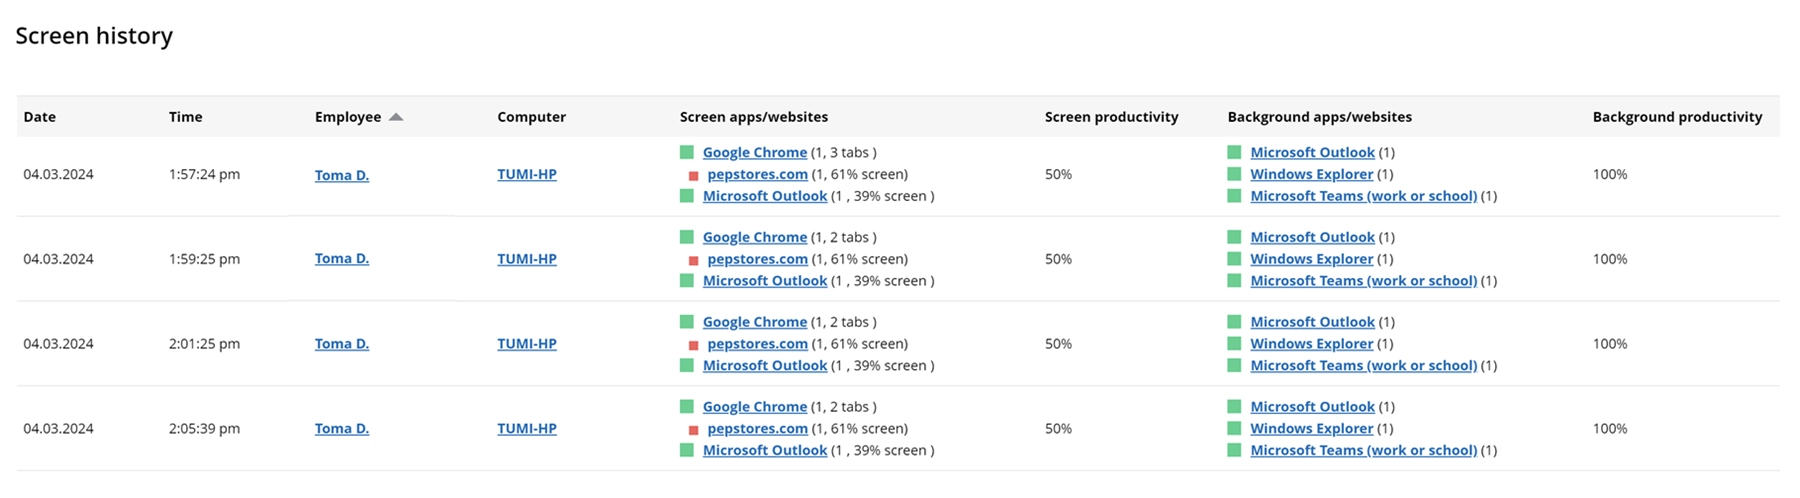Click green square beside background Microsoft Outlook, 1:59:25 row
Screen dimensions: 1800x498
coord(1234,237)
